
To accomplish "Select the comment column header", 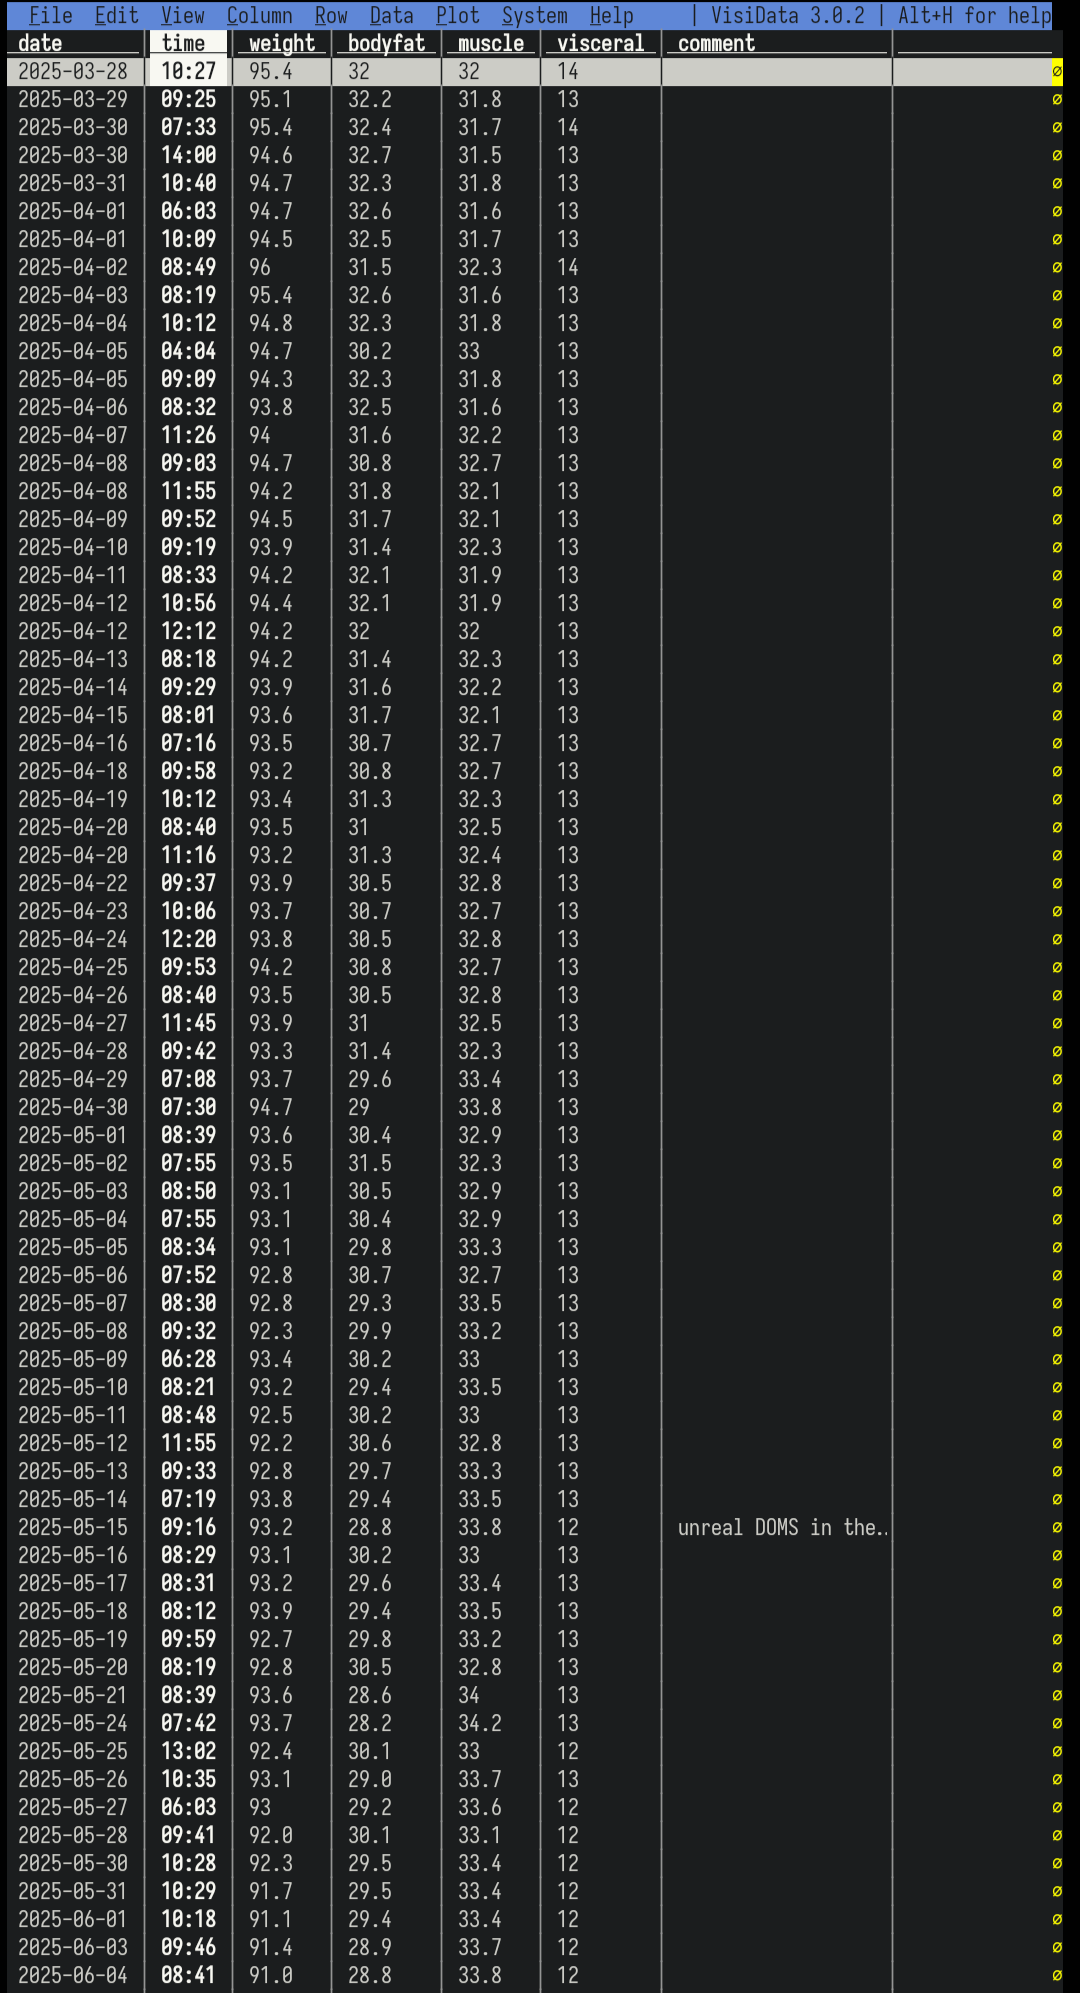I will (717, 43).
